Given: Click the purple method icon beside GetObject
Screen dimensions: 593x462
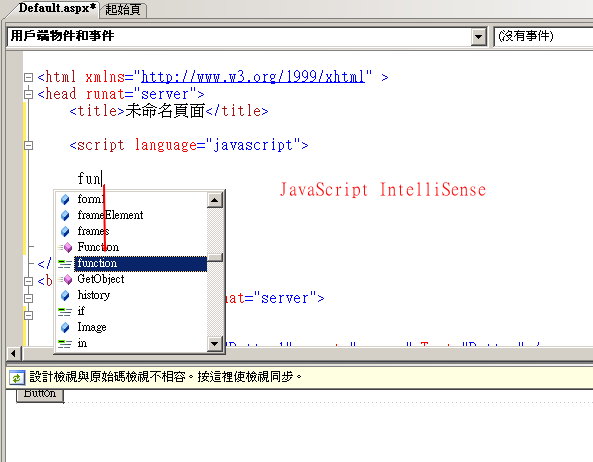Looking at the screenshot, I should click(65, 279).
